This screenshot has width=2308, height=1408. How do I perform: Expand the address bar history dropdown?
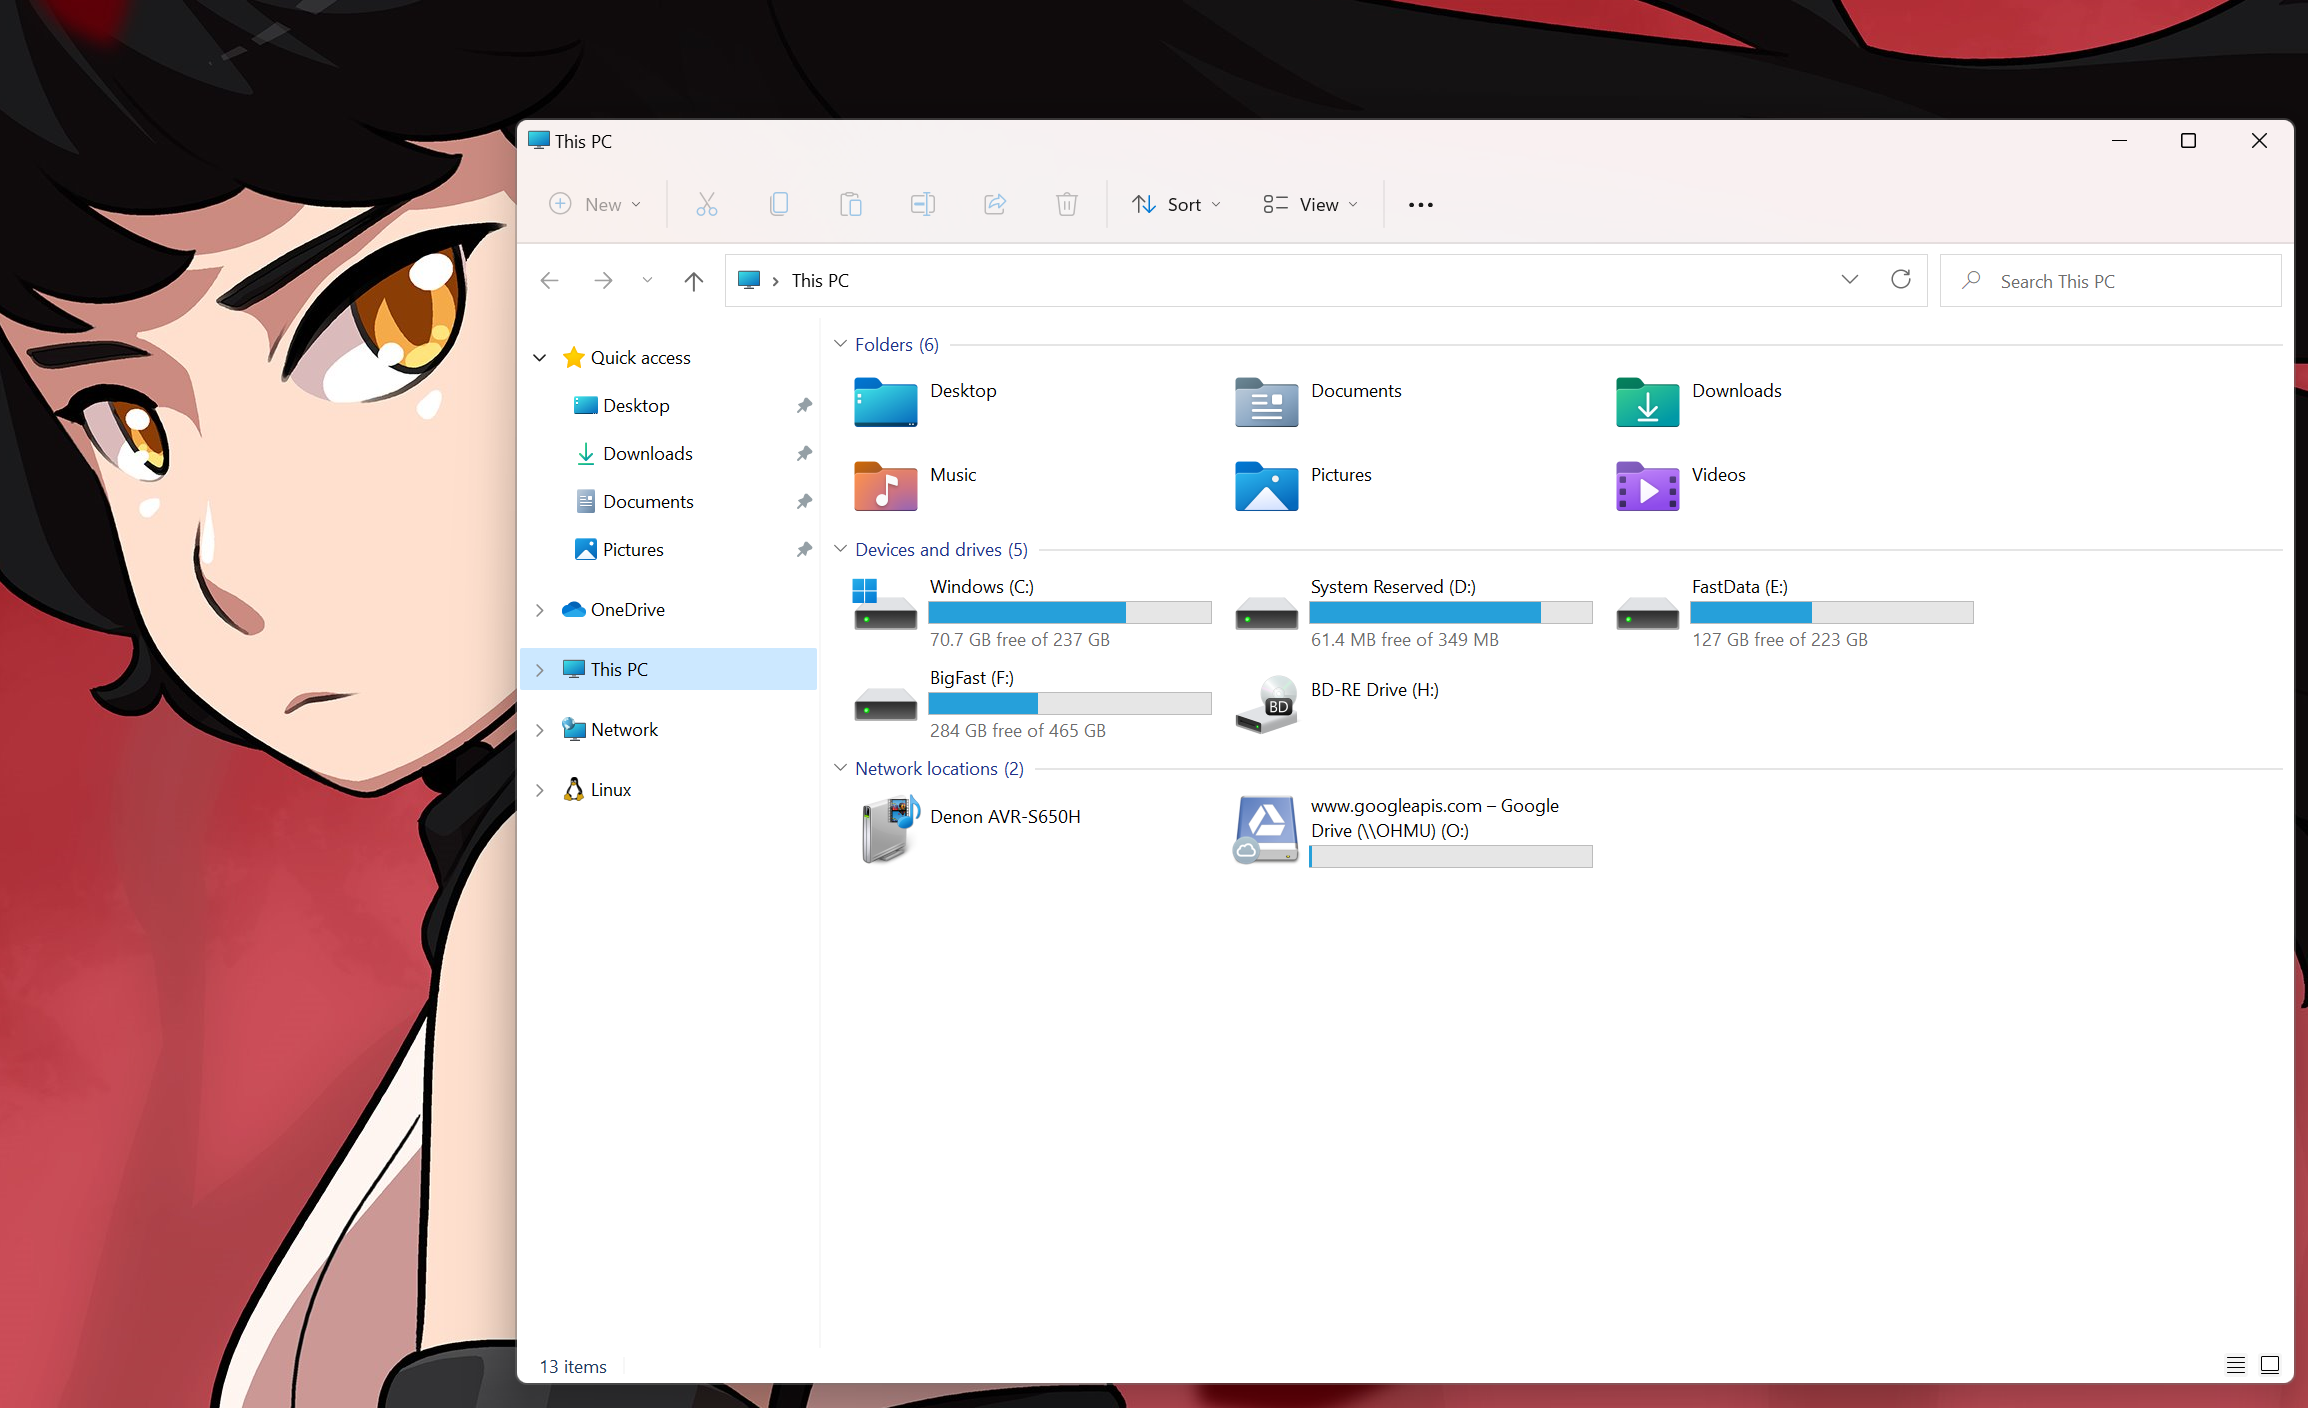click(1850, 280)
